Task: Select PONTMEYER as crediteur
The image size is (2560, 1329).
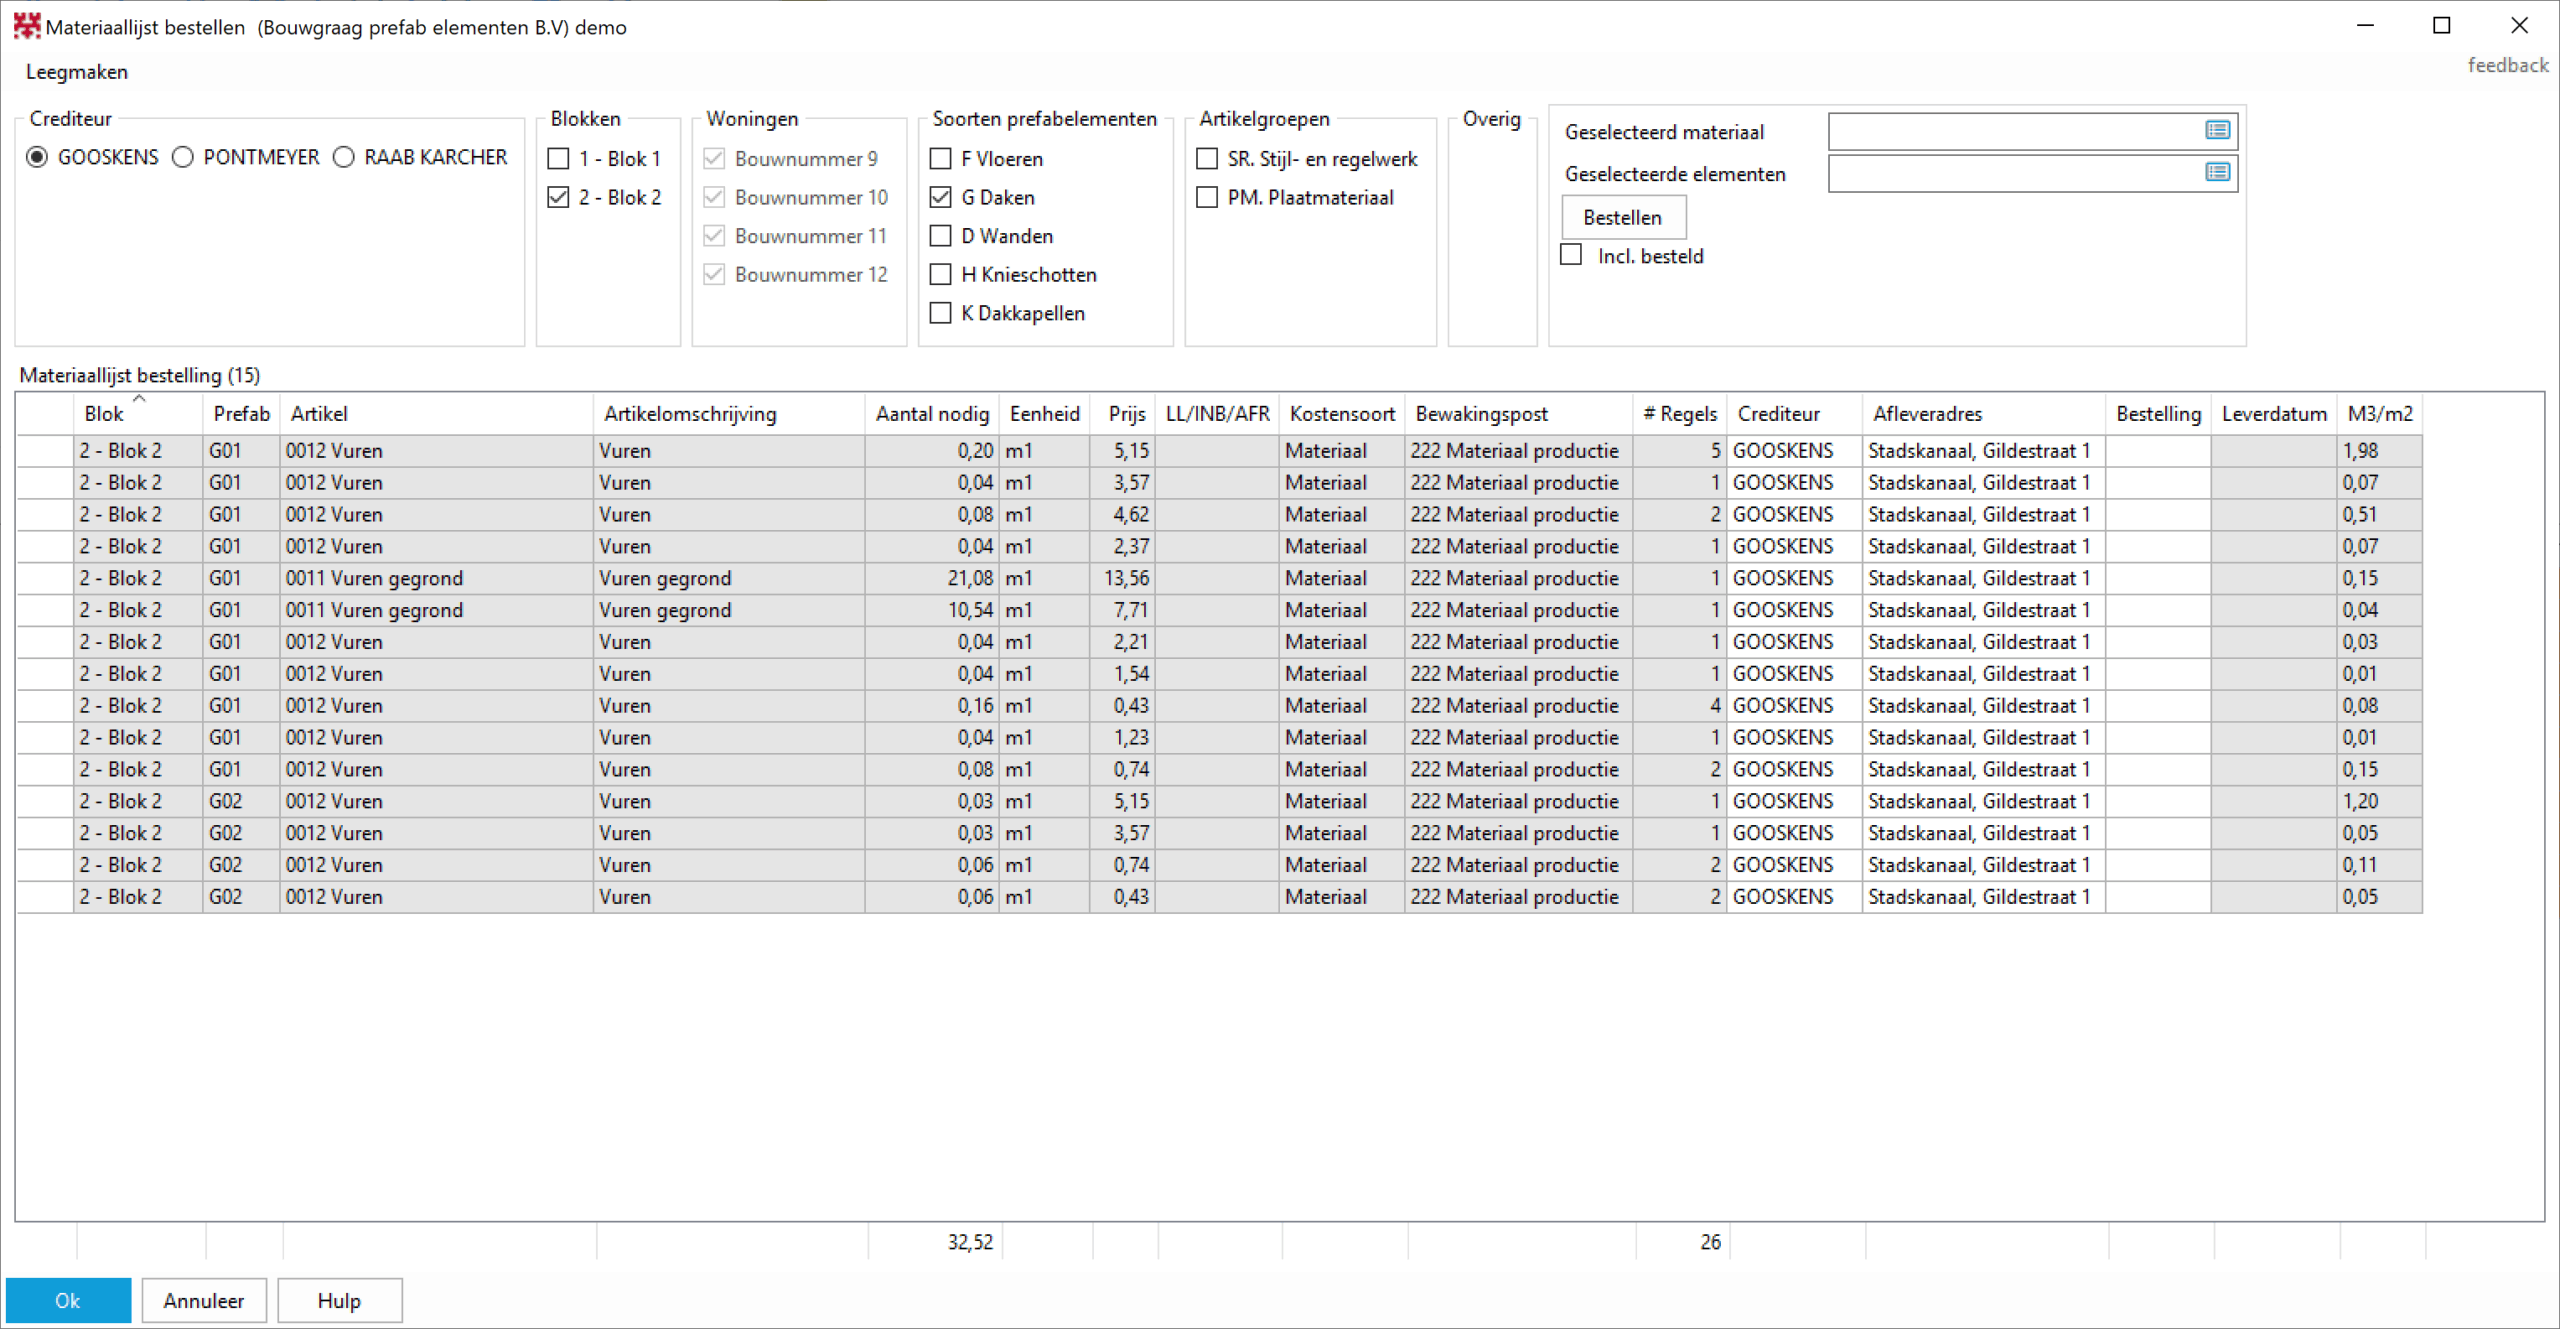Action: click(183, 157)
